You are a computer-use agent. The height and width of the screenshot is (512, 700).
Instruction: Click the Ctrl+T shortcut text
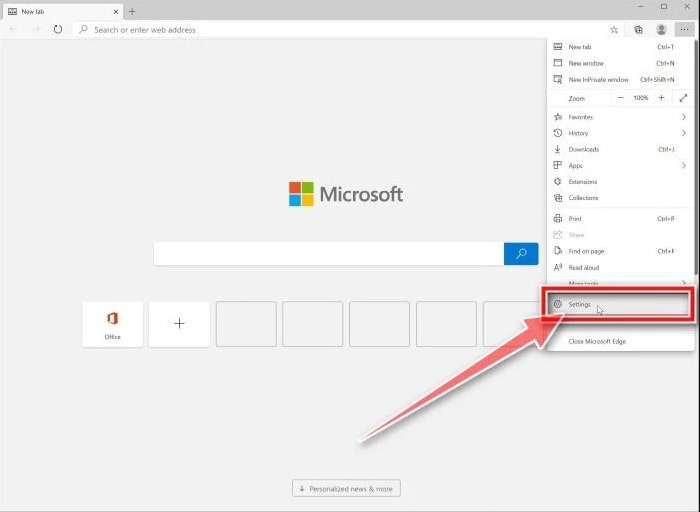(x=666, y=47)
